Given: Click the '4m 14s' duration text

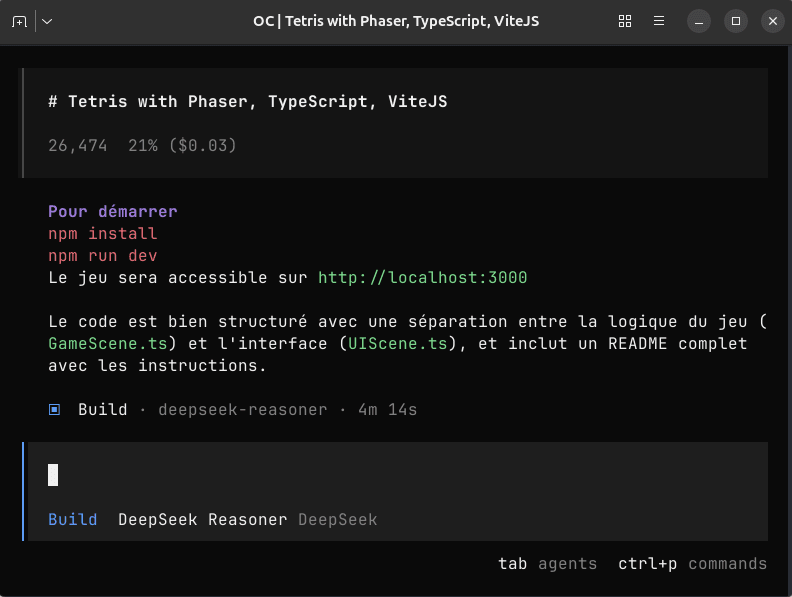Looking at the screenshot, I should (x=387, y=409).
